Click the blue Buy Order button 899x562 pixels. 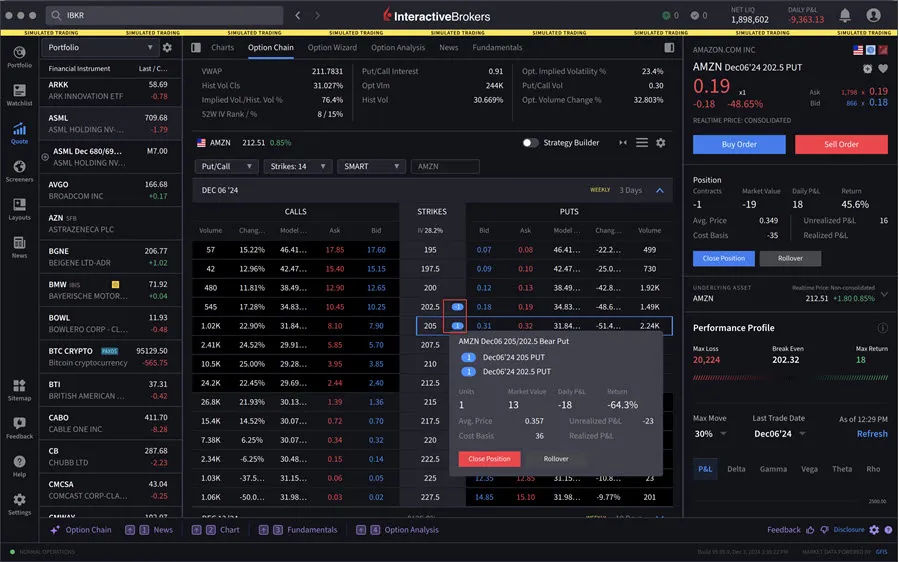(739, 145)
